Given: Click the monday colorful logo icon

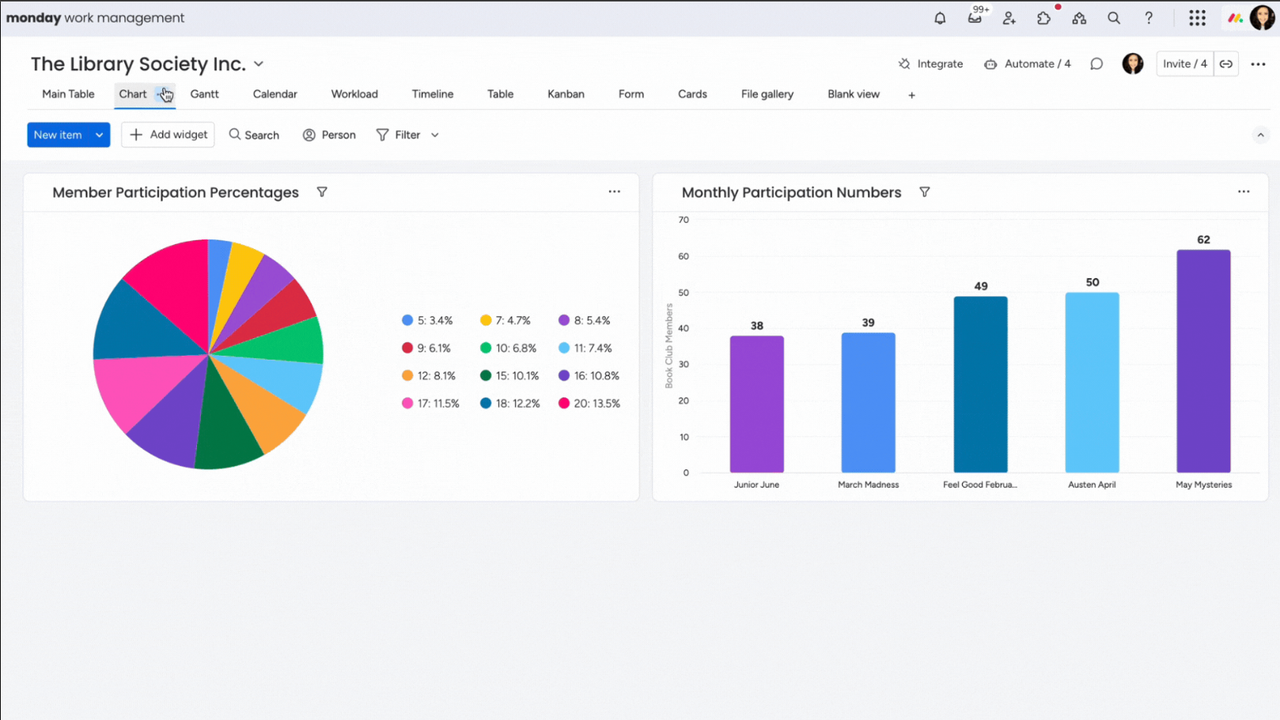Looking at the screenshot, I should tap(1236, 18).
